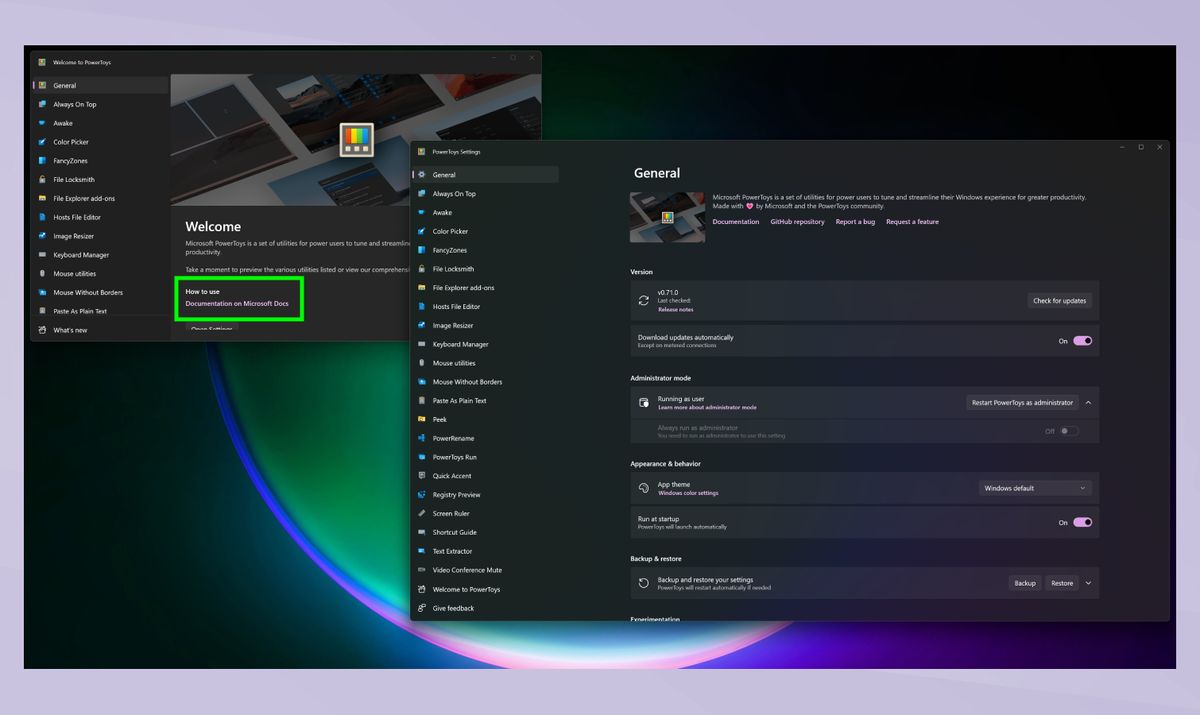1200x715 pixels.
Task: Expand the Restore options arrow in Backup & restore
Action: pyautogui.click(x=1086, y=582)
